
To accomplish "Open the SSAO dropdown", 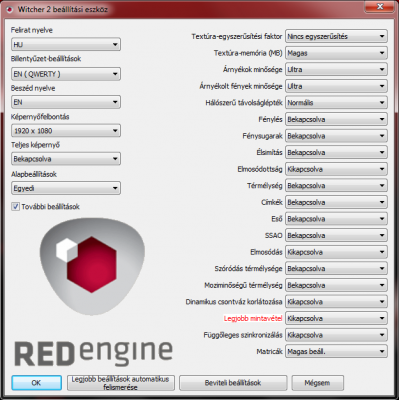I will tap(336, 236).
